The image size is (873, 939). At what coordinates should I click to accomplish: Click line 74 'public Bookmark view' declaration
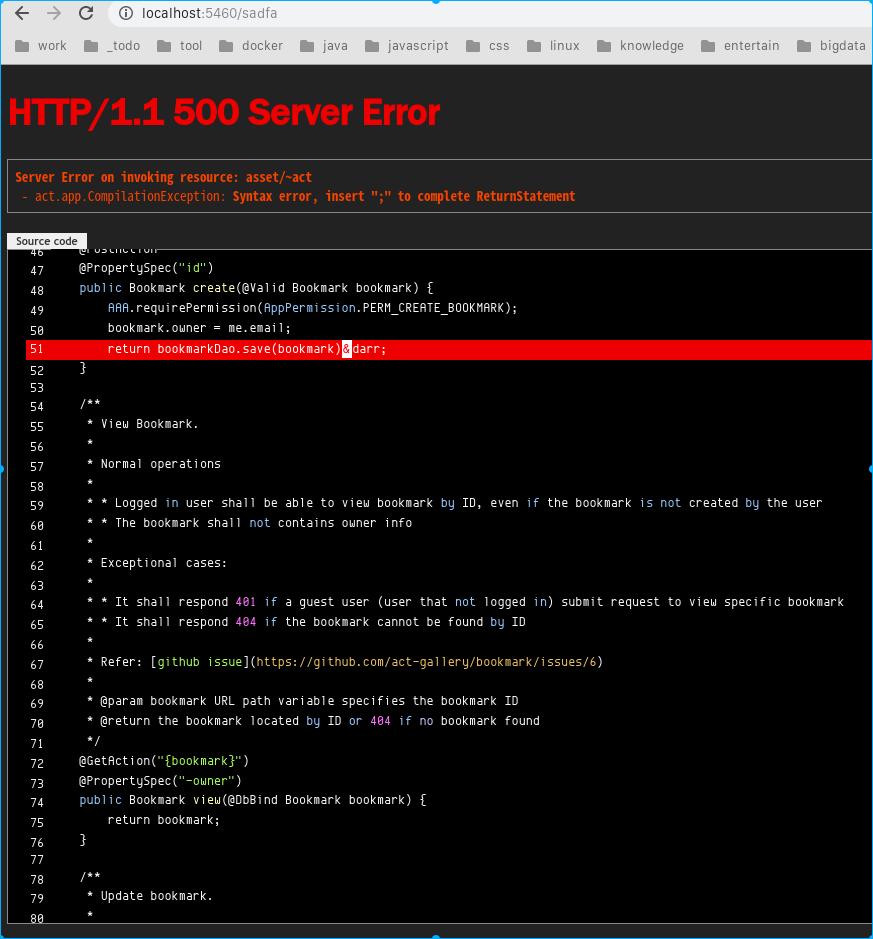click(x=252, y=800)
